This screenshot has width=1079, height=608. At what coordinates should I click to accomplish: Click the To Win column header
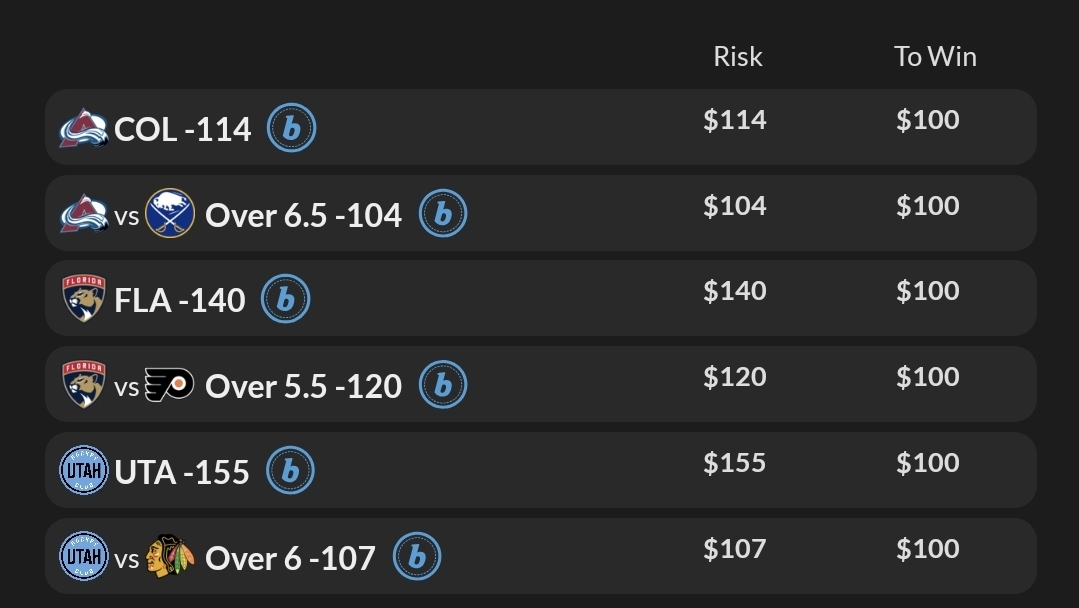tap(934, 57)
